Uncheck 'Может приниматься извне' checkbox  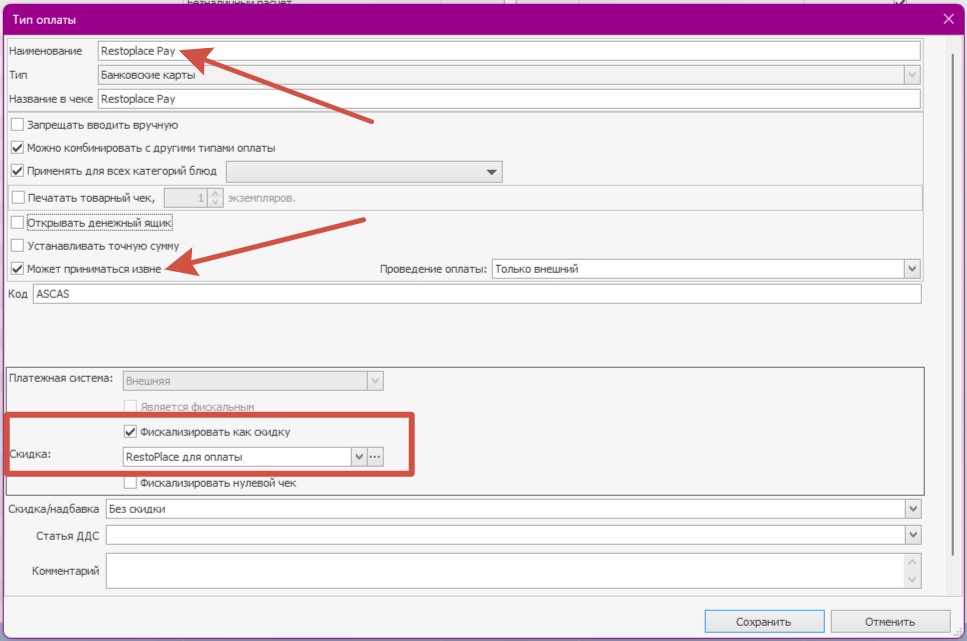17,269
